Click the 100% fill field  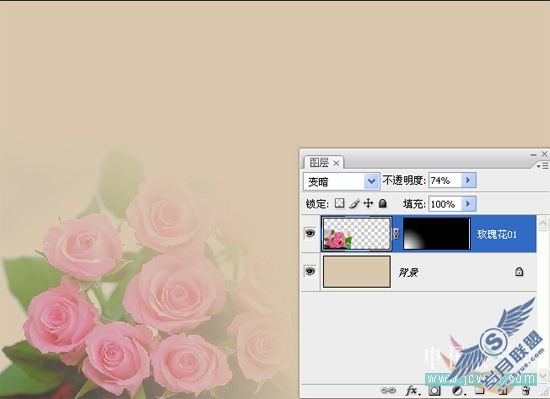pos(444,204)
